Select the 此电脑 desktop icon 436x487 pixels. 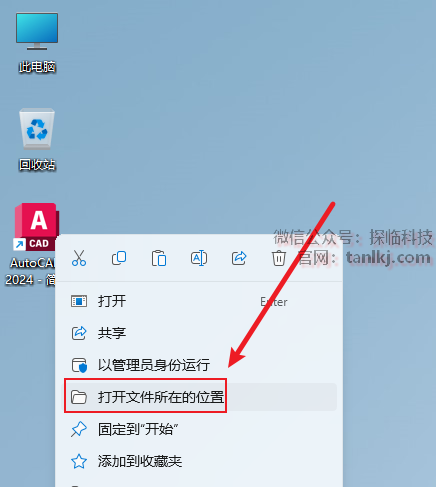[37, 42]
